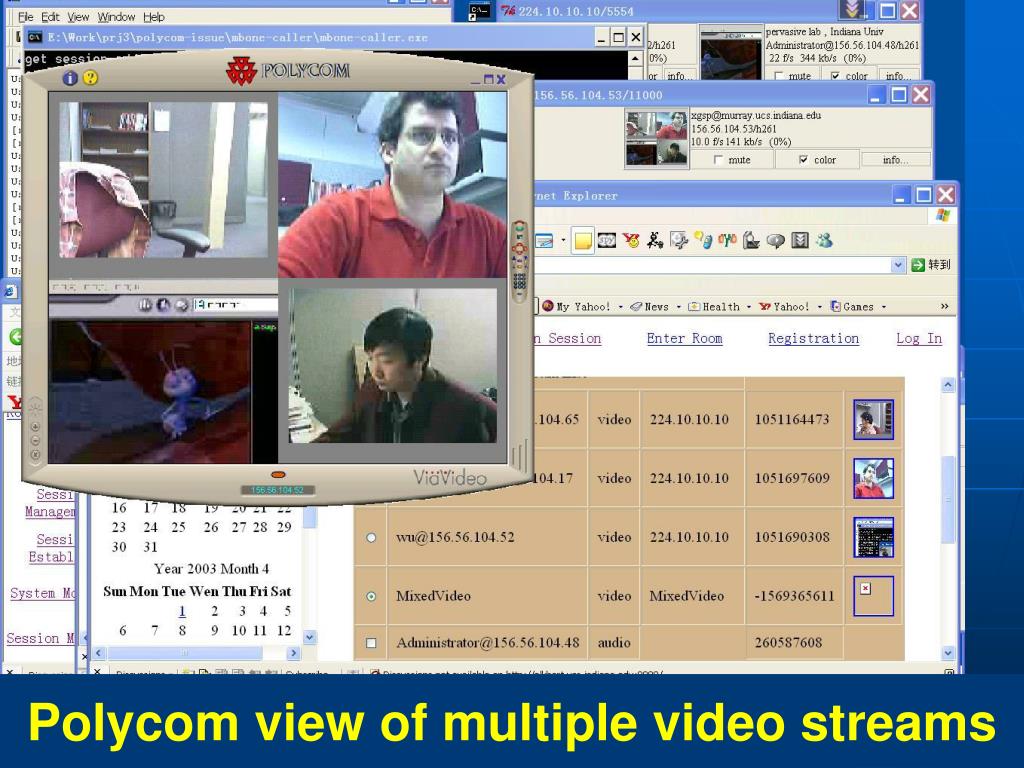Click the download arrows toolbar icon
Viewport: 1024px width, 768px height.
800,241
